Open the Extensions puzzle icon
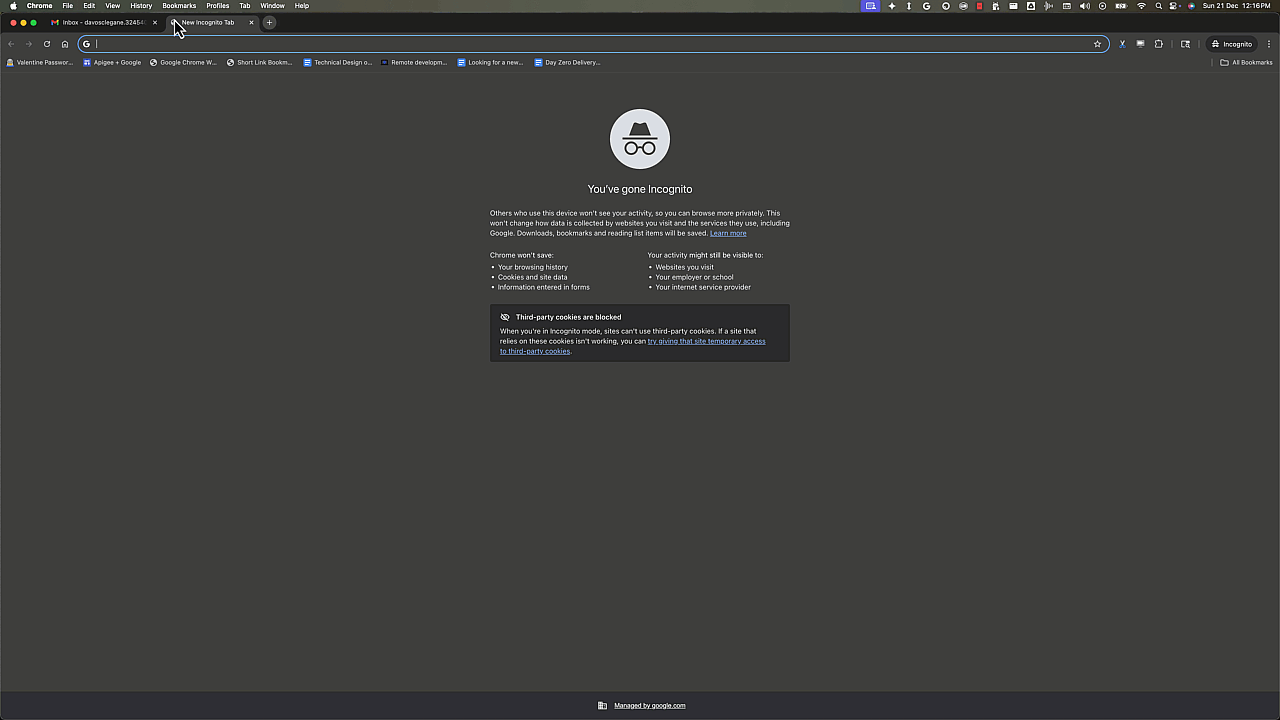The image size is (1280, 720). (x=1159, y=44)
